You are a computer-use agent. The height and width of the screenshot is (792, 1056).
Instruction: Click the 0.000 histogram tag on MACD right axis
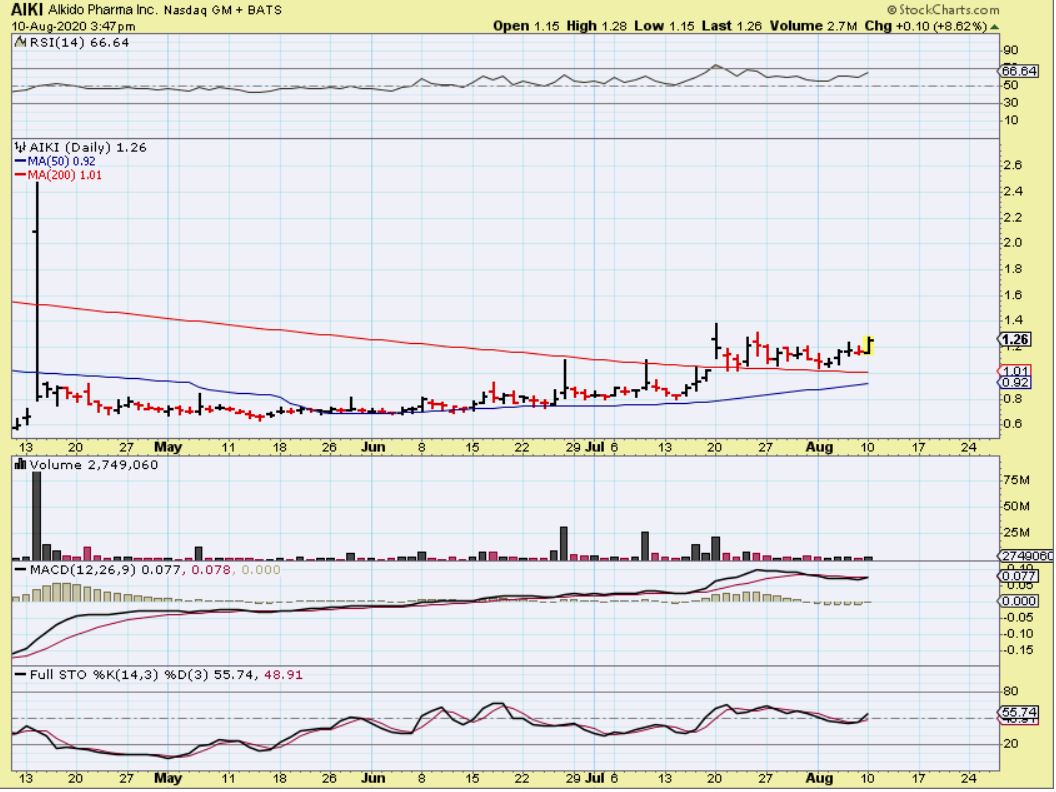pyautogui.click(x=1018, y=601)
